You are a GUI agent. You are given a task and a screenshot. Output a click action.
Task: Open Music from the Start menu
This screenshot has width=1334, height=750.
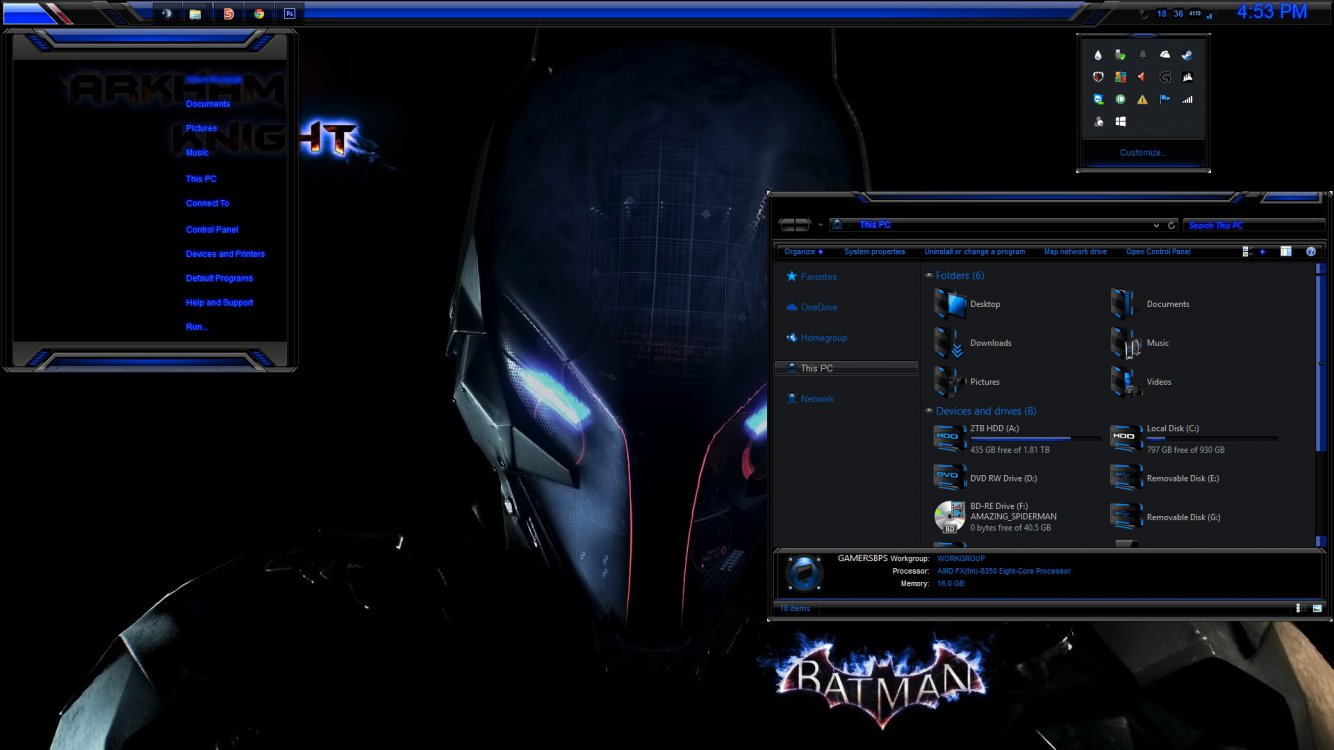[x=197, y=153]
